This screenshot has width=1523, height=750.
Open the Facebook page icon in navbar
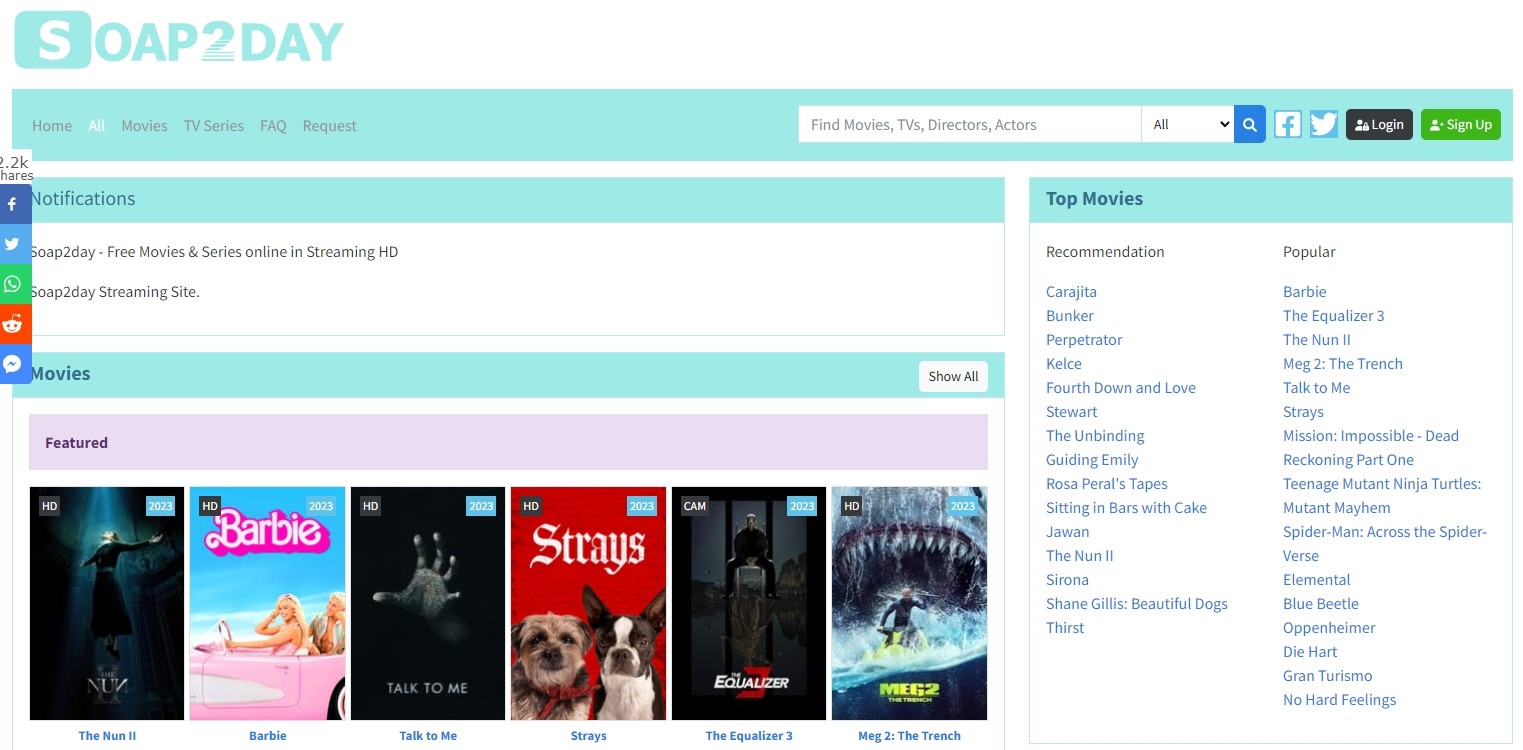coord(1288,124)
